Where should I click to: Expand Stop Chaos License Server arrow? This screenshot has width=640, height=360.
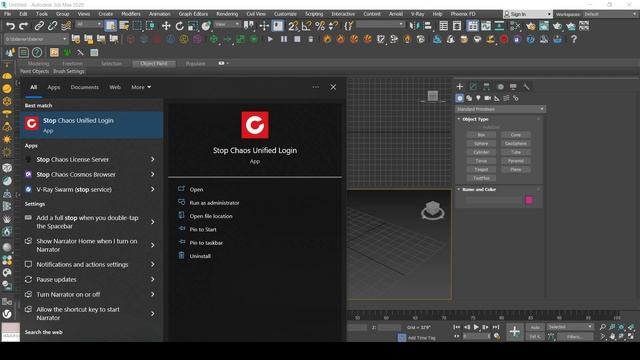152,160
